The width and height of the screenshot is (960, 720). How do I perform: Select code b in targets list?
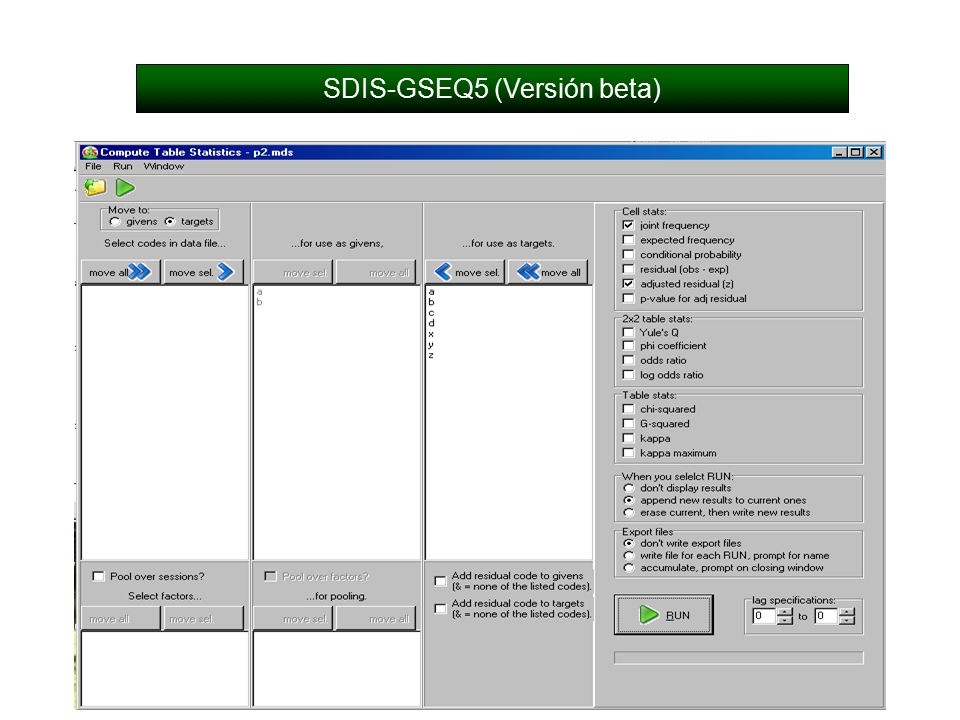coord(431,302)
